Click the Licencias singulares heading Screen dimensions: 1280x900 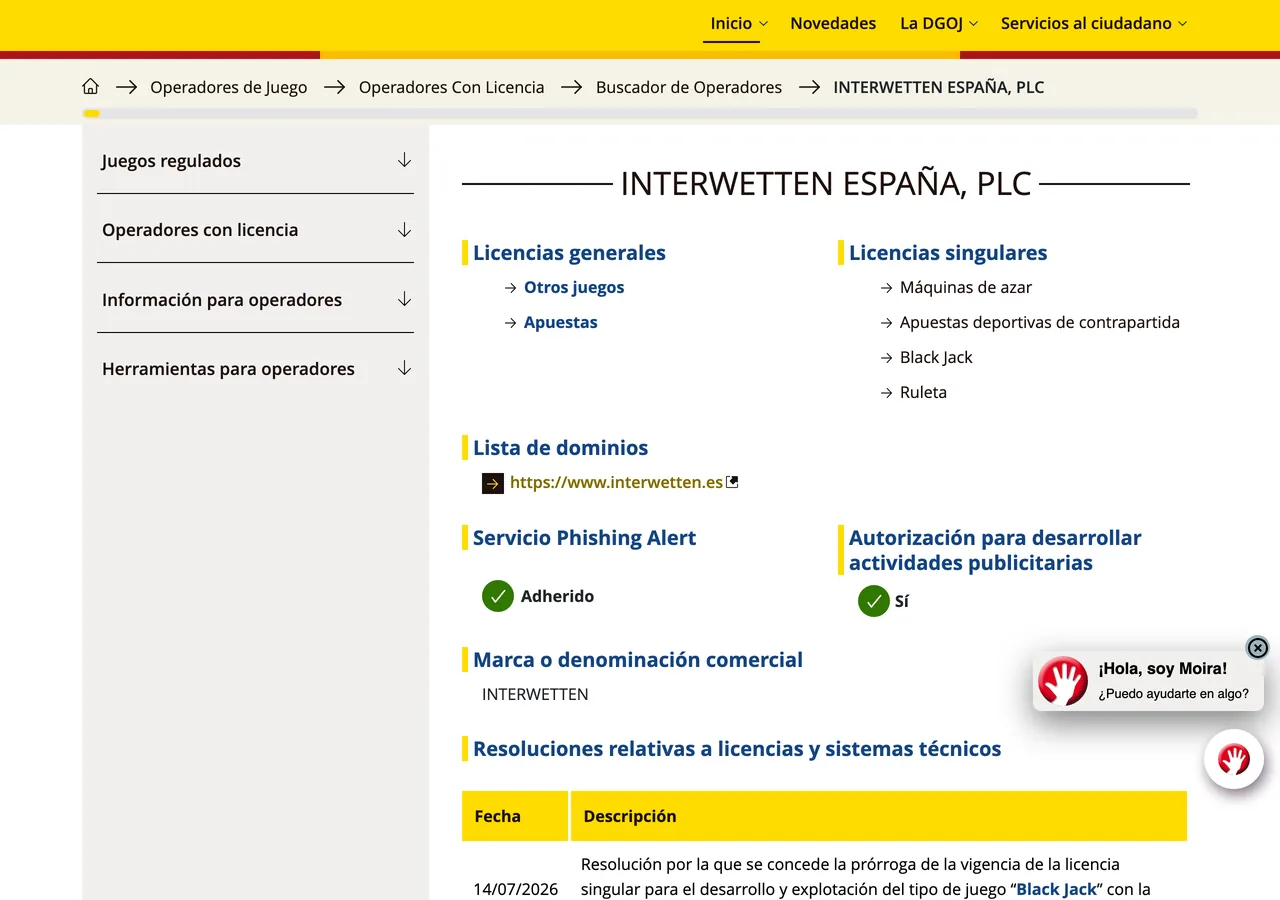948,253
